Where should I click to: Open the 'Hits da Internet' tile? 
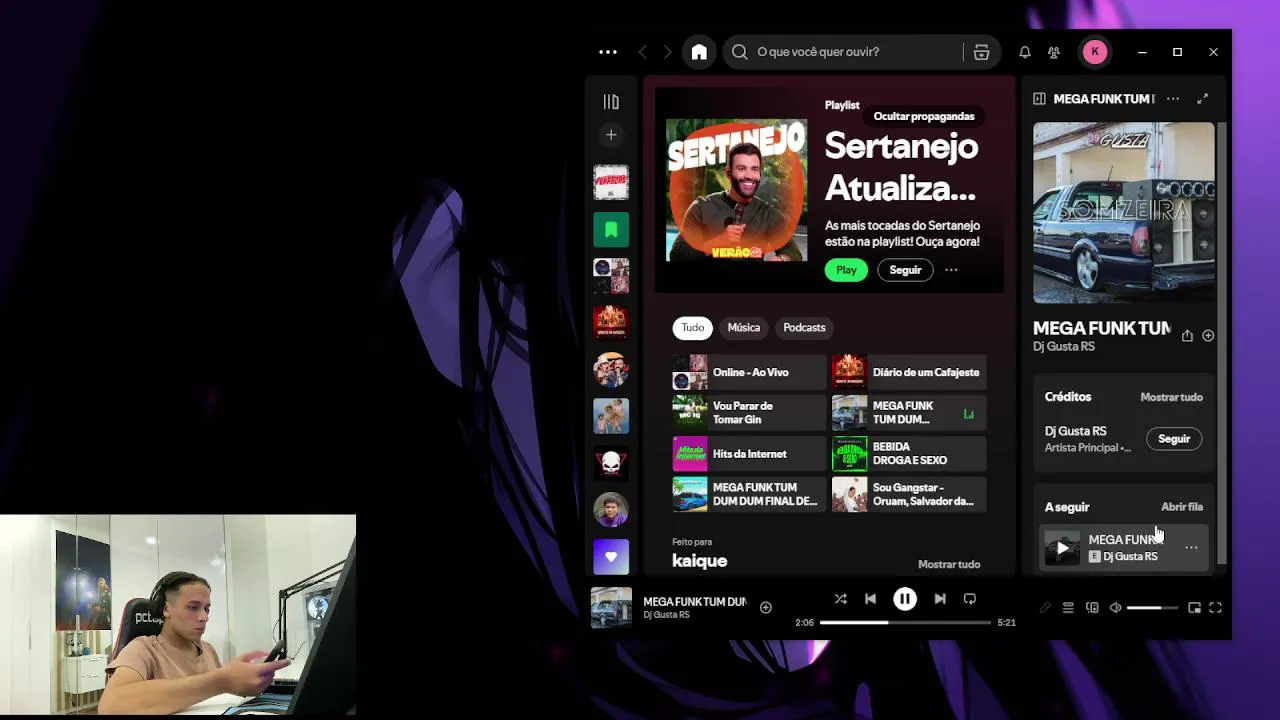click(x=749, y=454)
